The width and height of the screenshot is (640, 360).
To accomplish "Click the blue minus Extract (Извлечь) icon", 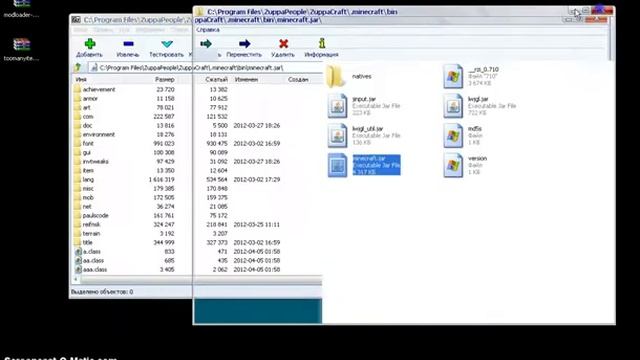I will click(128, 44).
